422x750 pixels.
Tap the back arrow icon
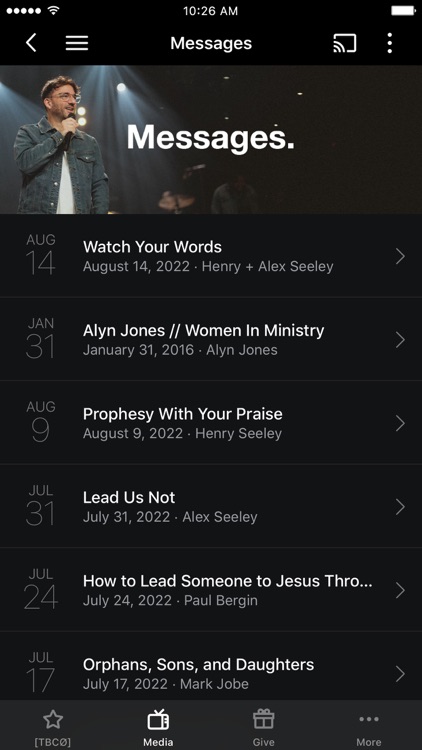[x=31, y=43]
